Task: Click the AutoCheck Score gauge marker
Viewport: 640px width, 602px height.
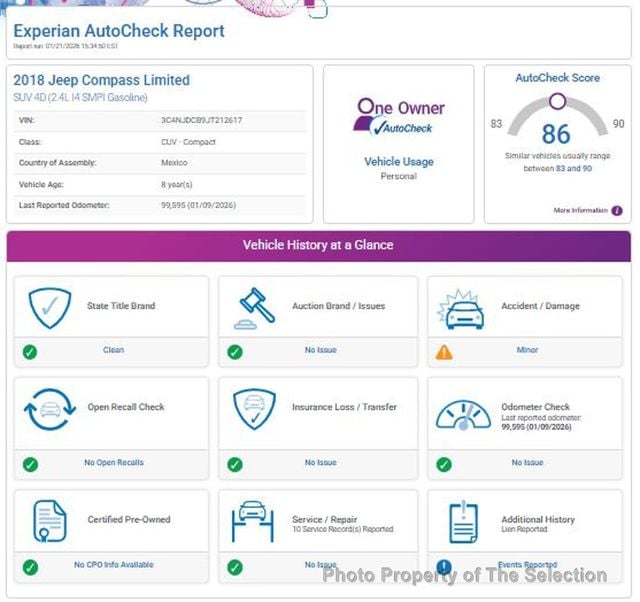Action: [557, 100]
